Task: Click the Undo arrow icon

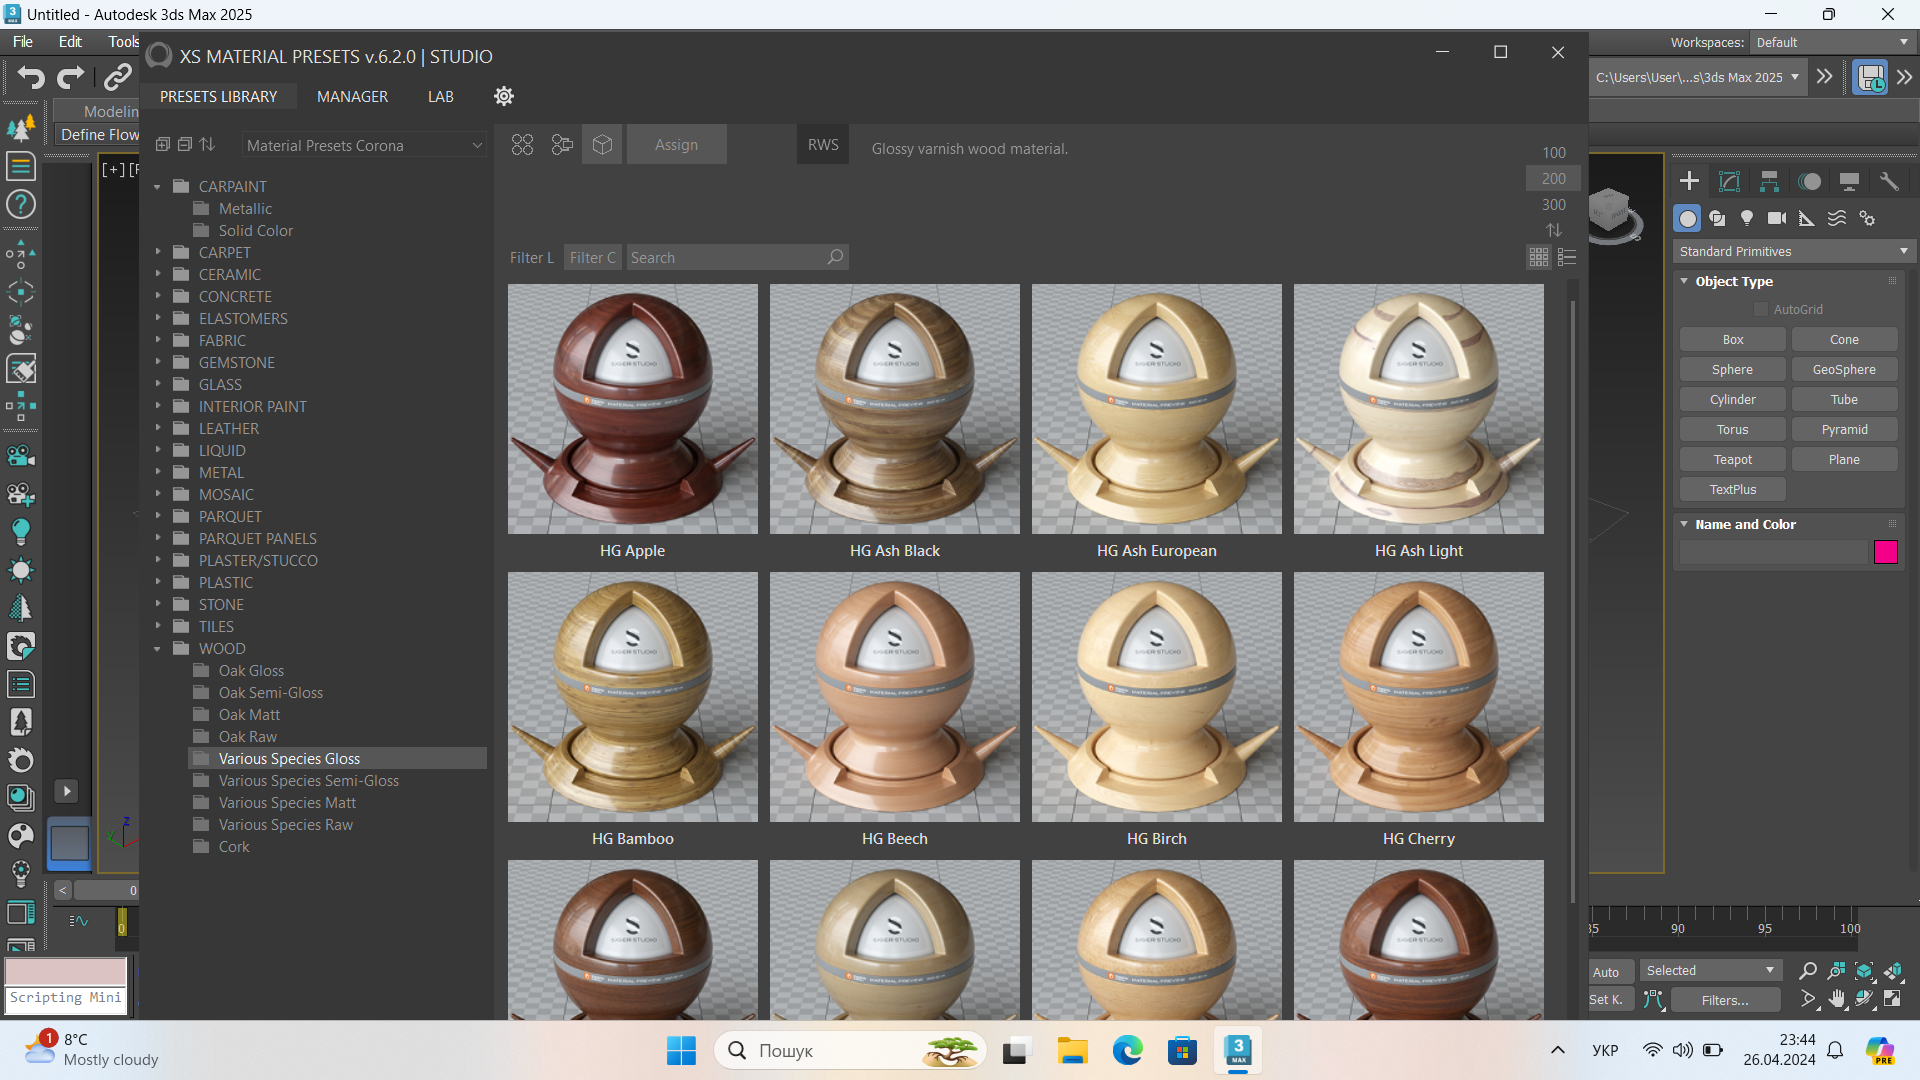Action: tap(31, 77)
